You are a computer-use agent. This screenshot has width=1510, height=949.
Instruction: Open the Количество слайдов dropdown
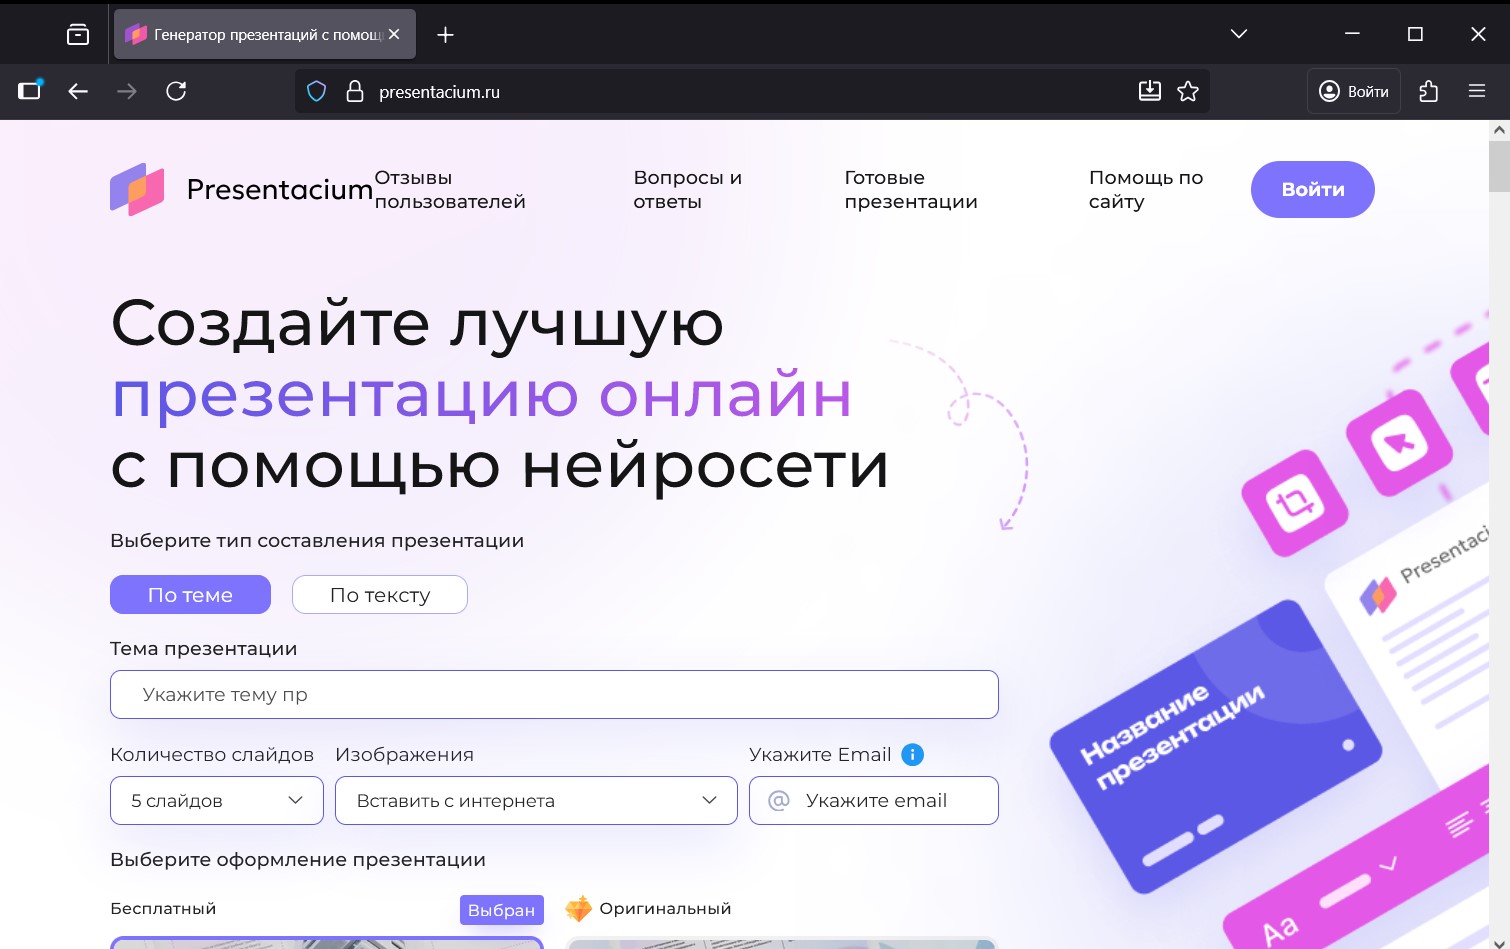click(x=216, y=800)
